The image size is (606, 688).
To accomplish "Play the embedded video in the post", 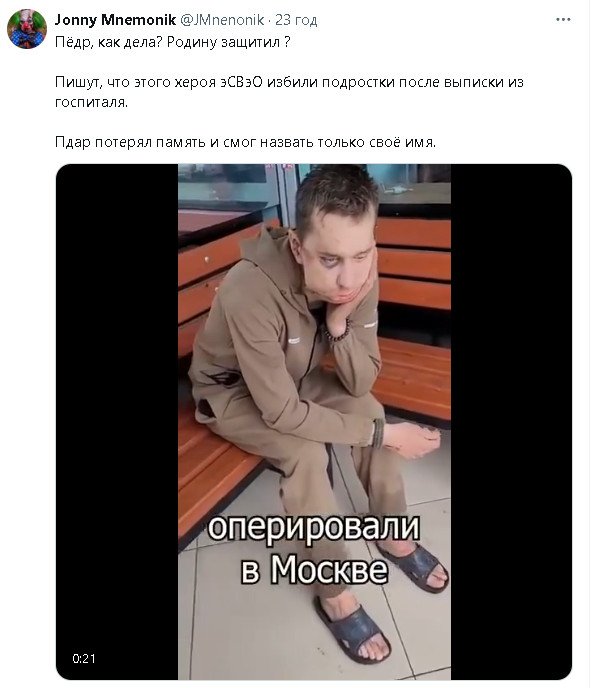I will point(314,422).
